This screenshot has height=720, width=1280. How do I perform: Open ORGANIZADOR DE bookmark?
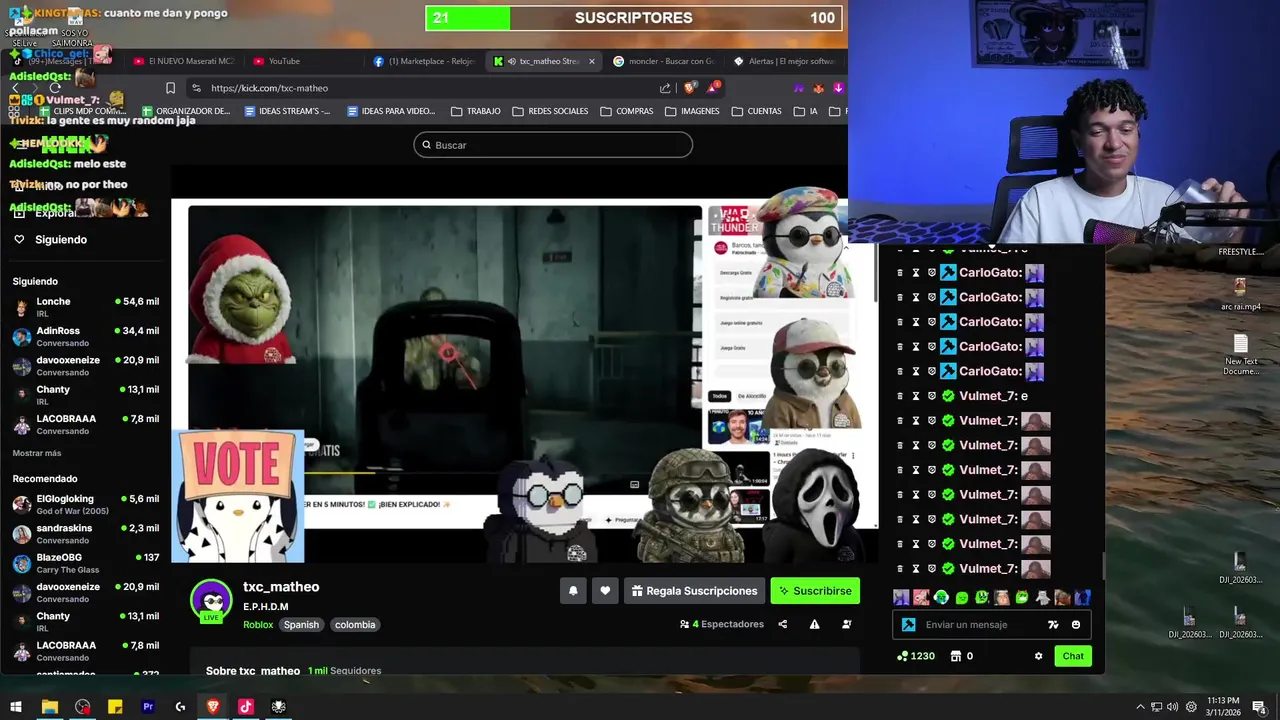point(186,111)
